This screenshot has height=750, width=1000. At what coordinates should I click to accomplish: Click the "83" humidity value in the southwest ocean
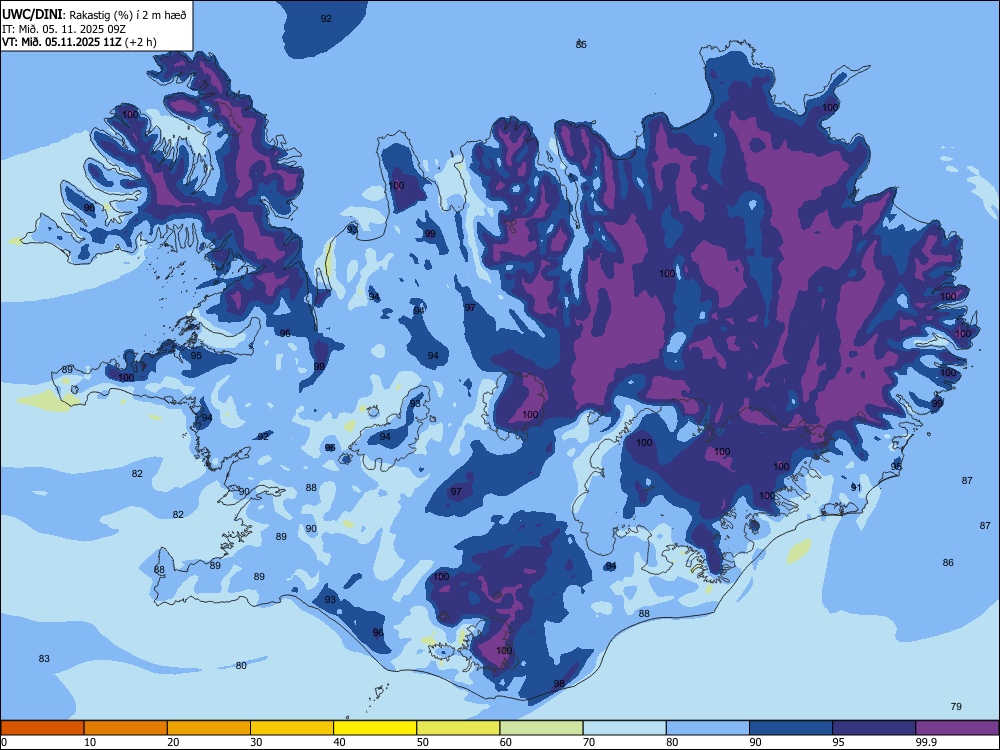pyautogui.click(x=44, y=659)
